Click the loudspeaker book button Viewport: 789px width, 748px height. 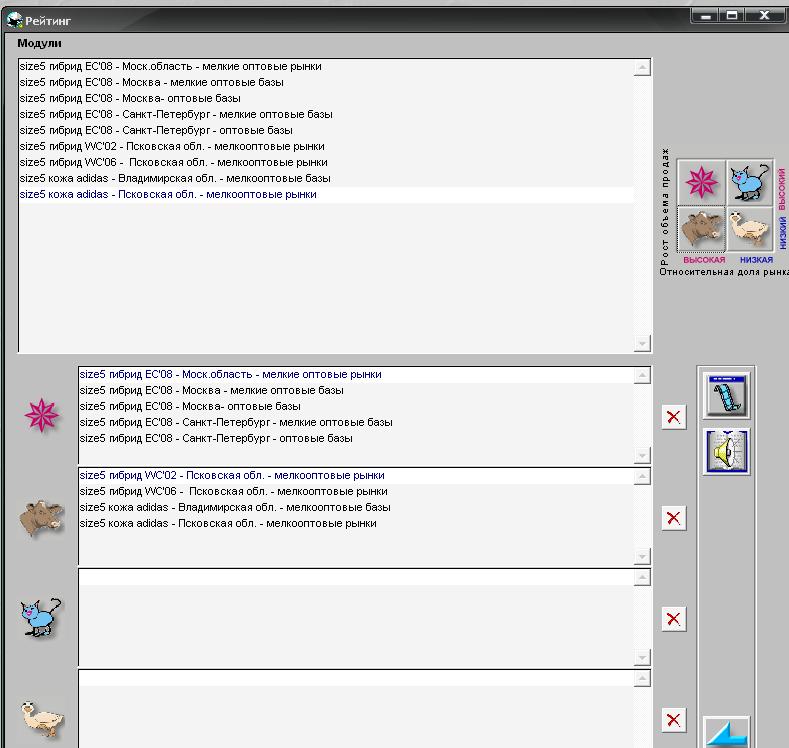pyautogui.click(x=726, y=451)
